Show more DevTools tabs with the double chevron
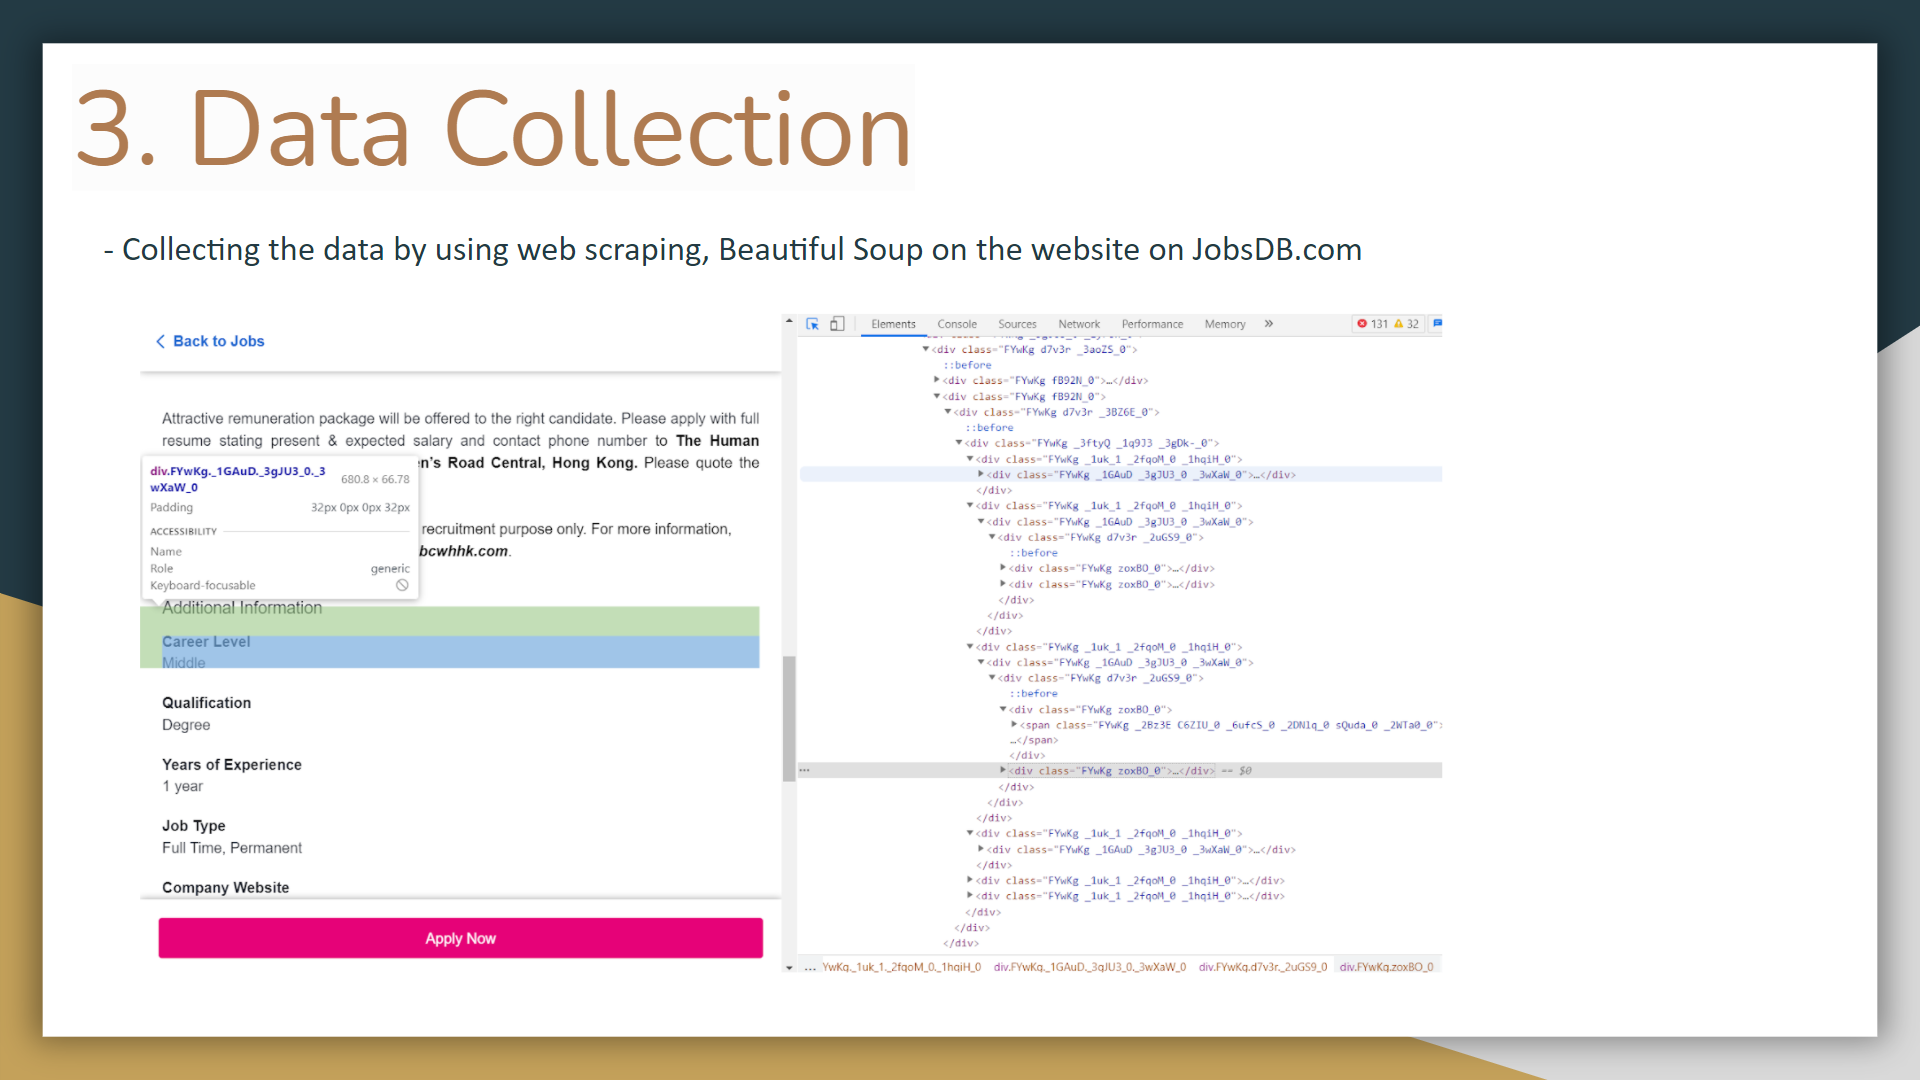This screenshot has width=1920, height=1080. [x=1268, y=324]
